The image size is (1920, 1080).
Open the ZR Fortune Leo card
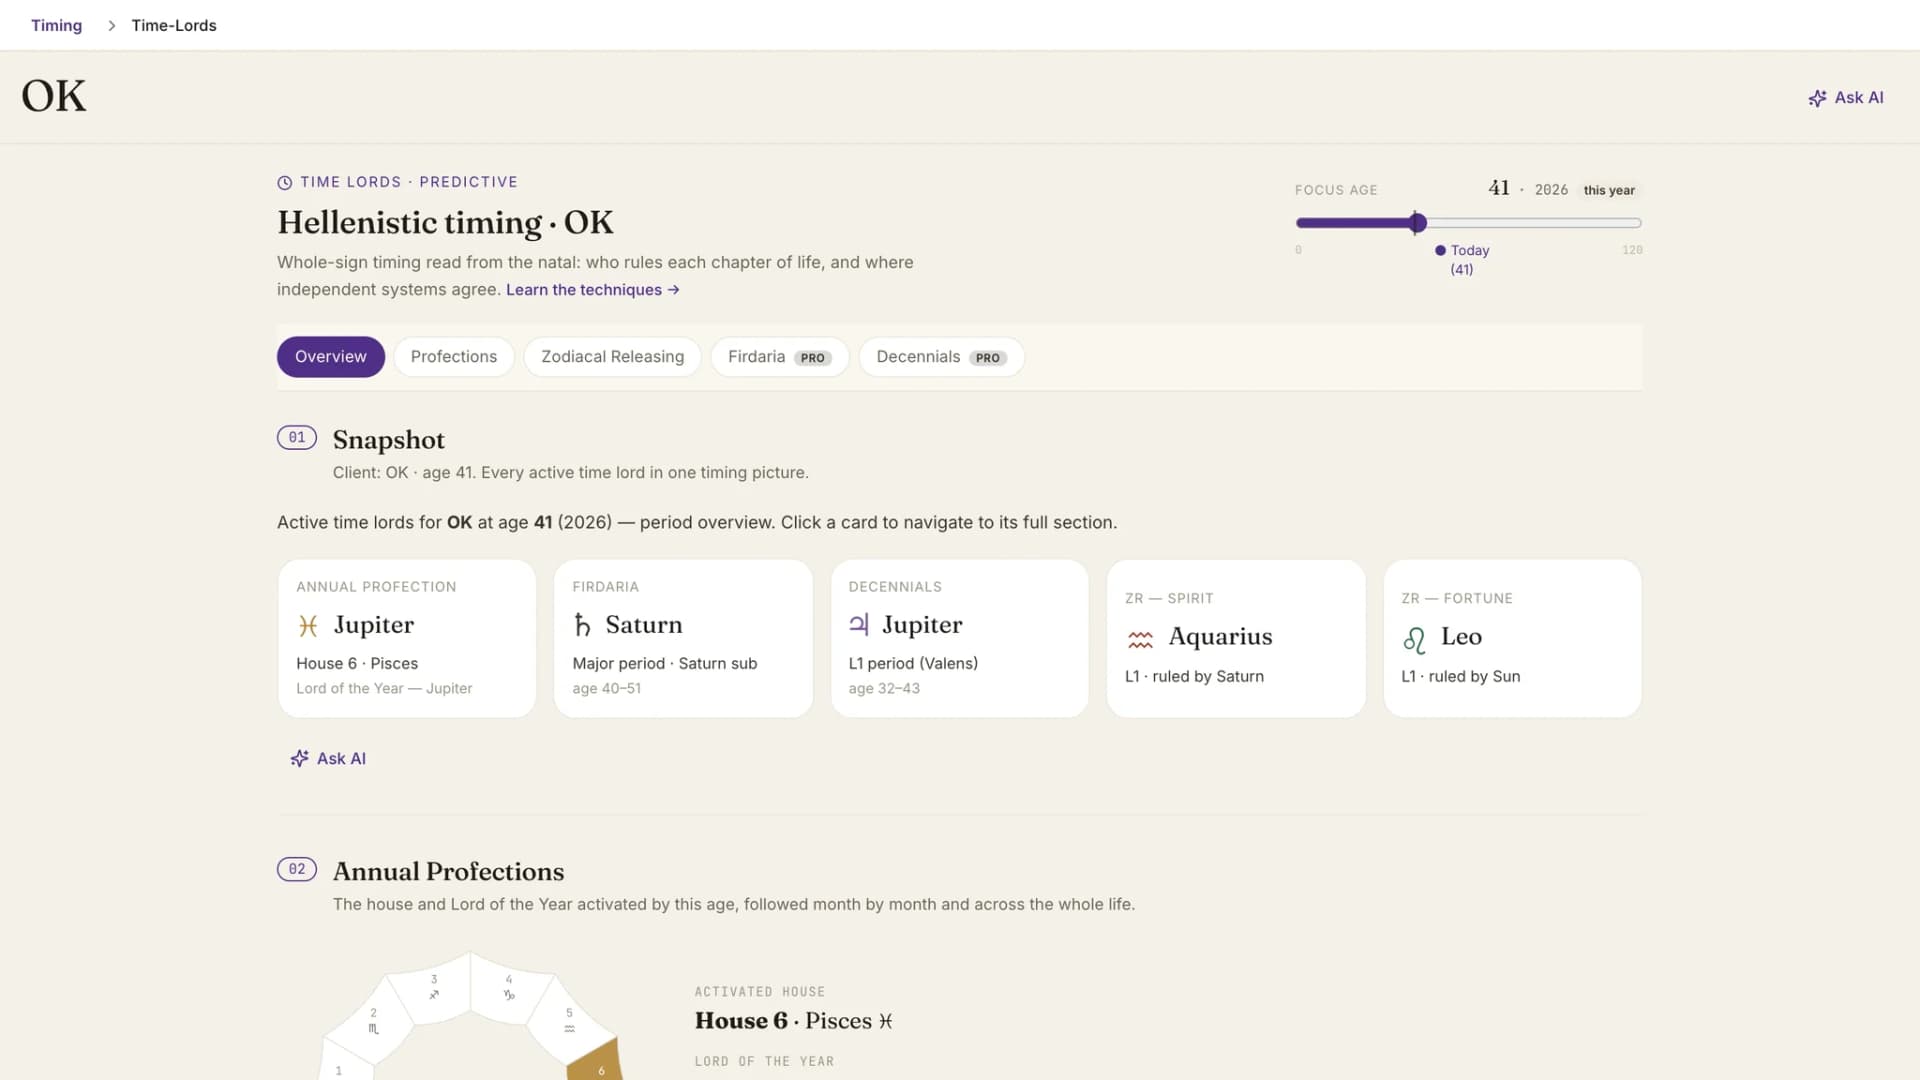pyautogui.click(x=1512, y=638)
